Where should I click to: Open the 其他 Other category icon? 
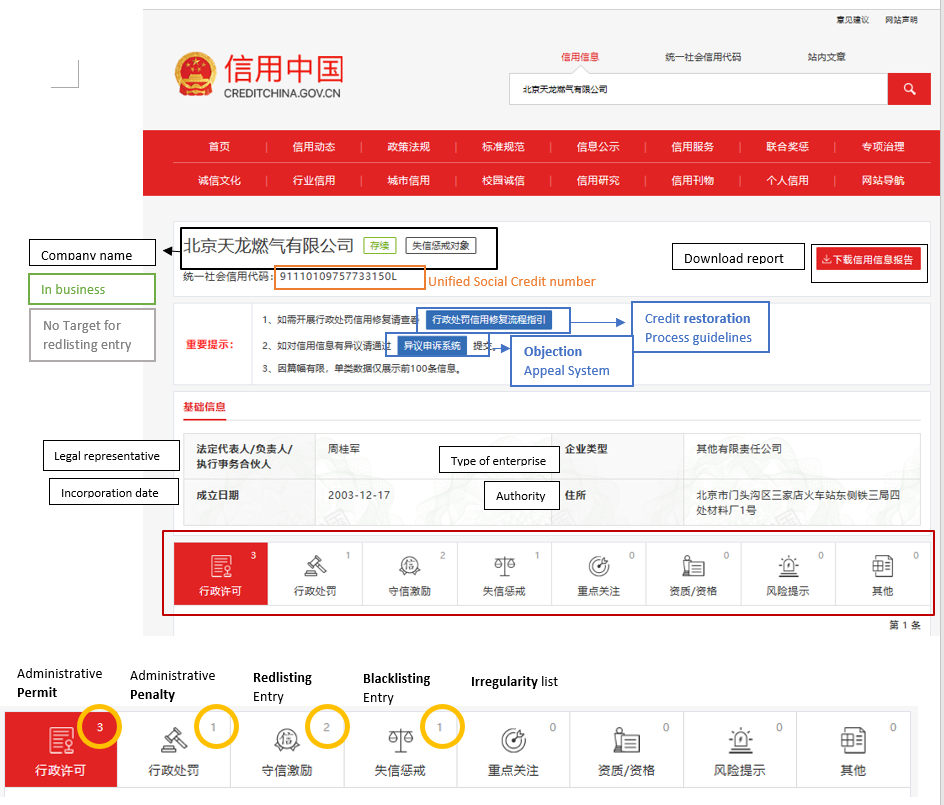point(883,573)
